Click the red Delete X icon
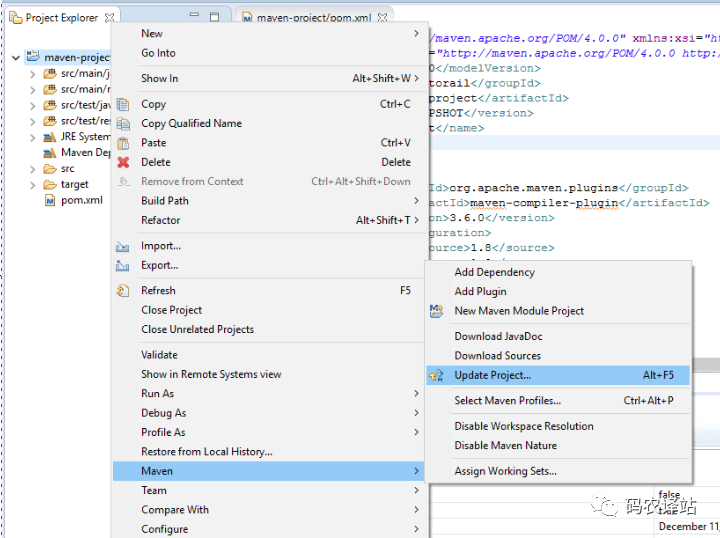720x538 pixels. click(123, 162)
